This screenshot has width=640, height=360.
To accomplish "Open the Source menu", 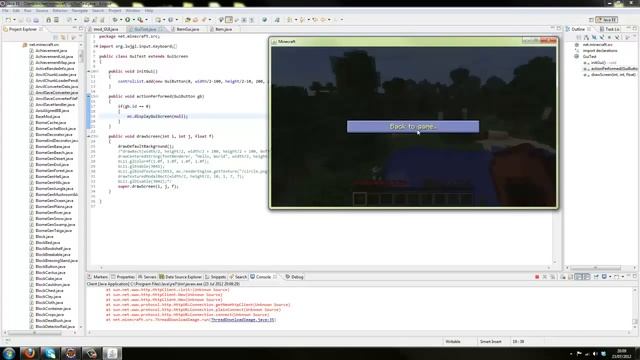I will point(42,11).
